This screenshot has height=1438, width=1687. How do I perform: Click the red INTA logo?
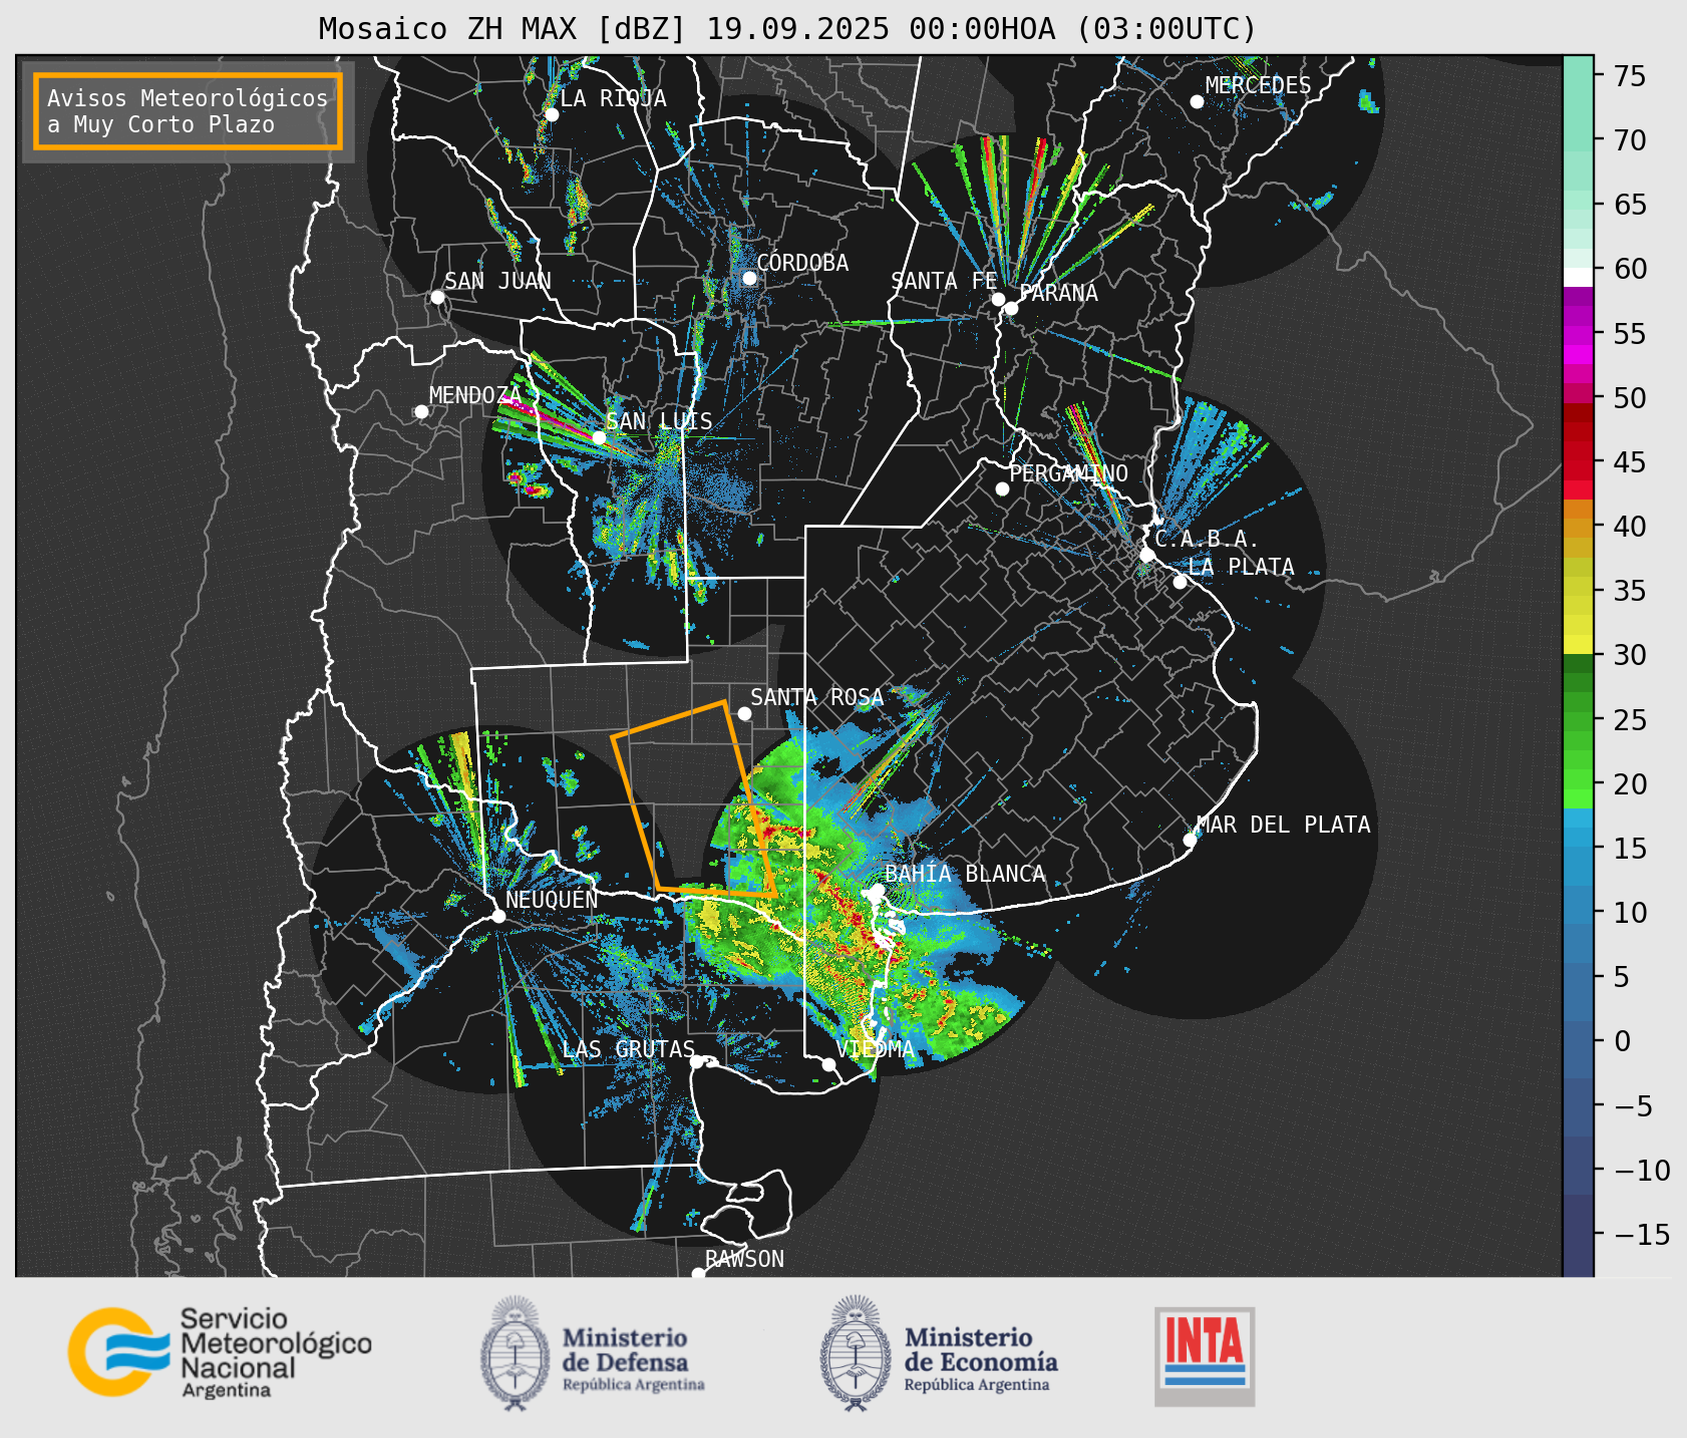[x=1204, y=1355]
